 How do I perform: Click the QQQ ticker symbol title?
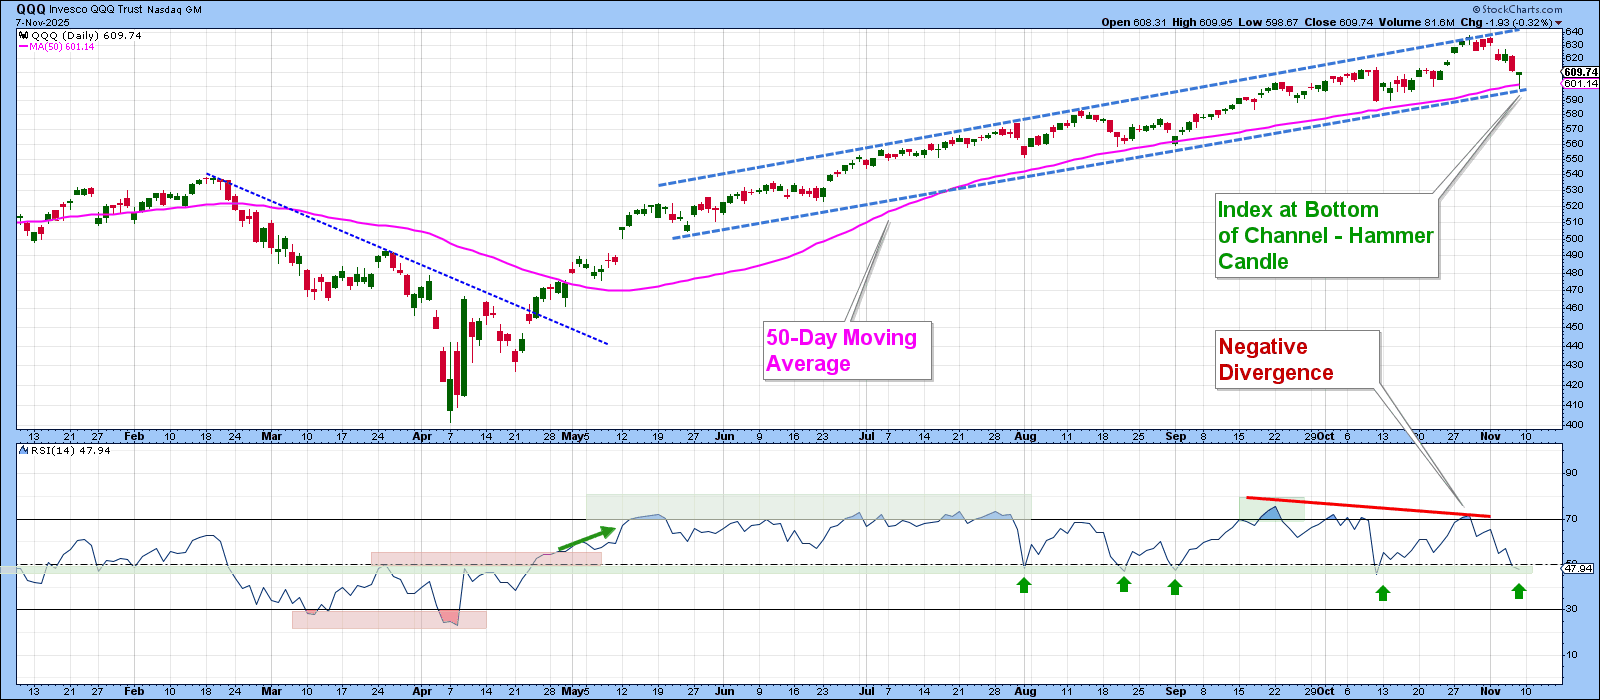pos(31,9)
